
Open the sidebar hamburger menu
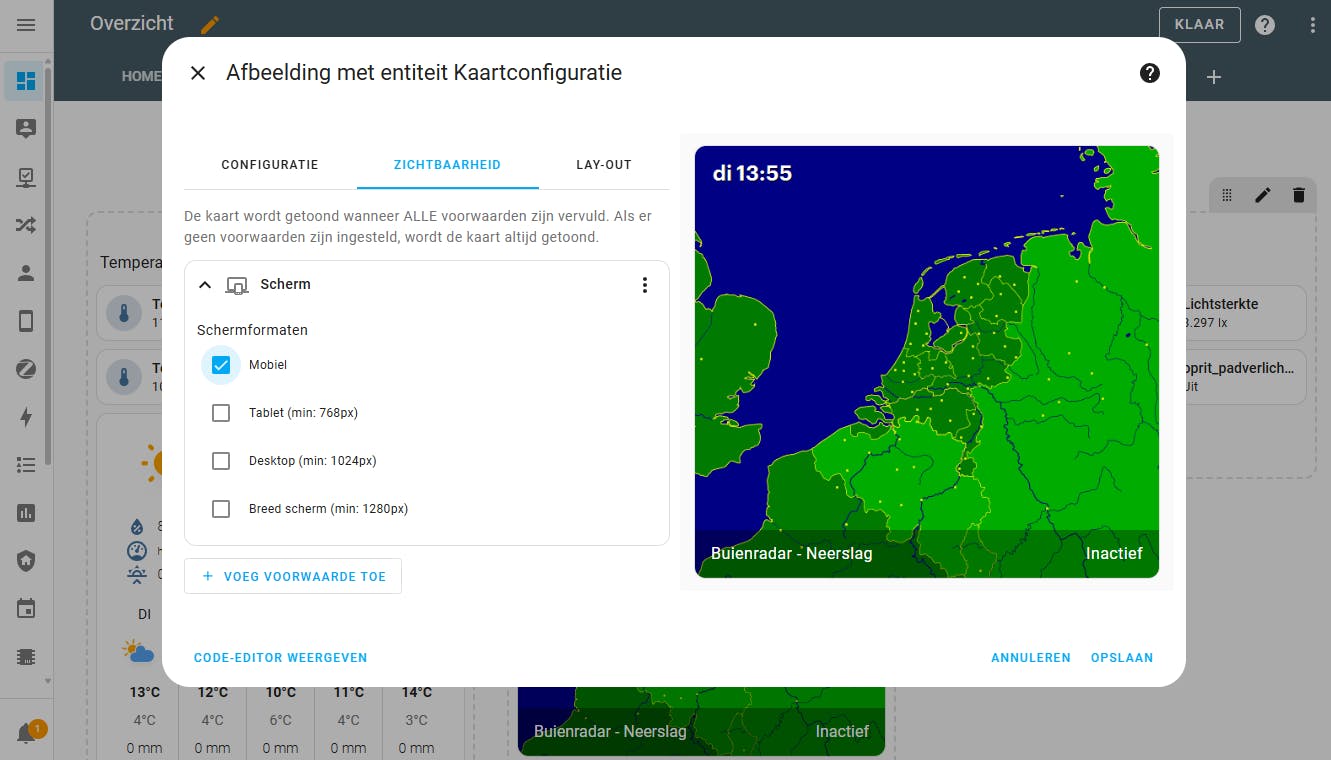tap(26, 25)
